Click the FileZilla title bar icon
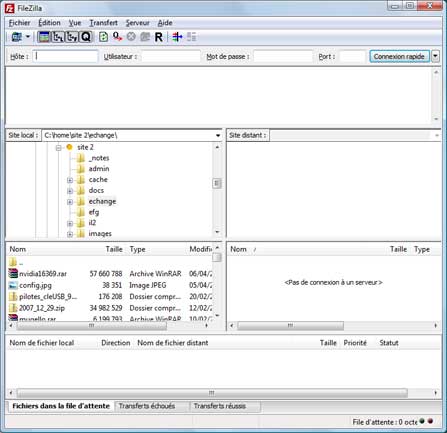Viewport: 447px width, 433px height. pos(10,8)
